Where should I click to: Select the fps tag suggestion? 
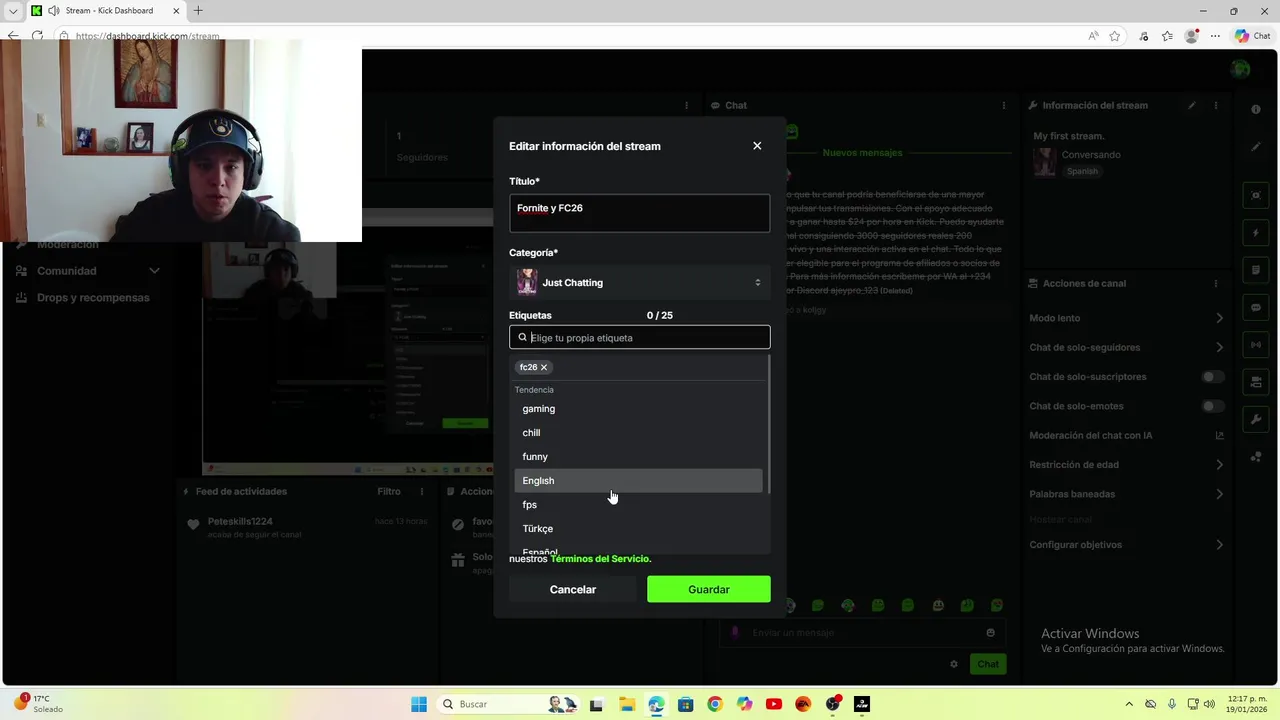[x=638, y=505]
